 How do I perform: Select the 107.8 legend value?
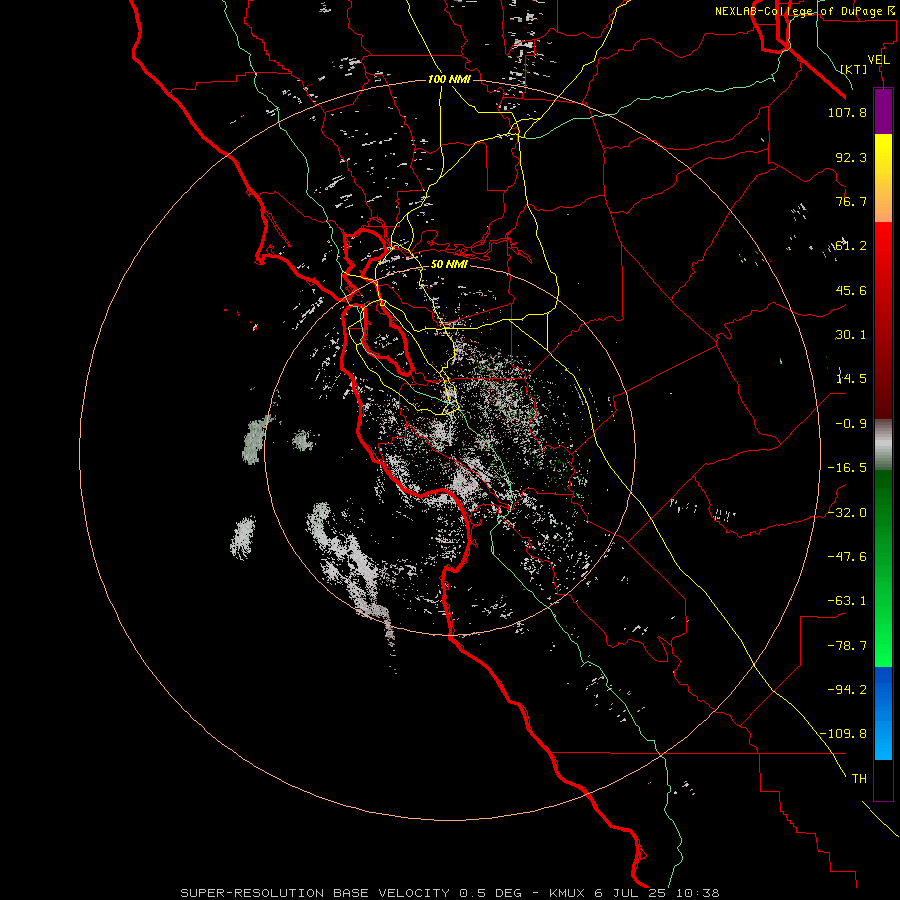[x=847, y=112]
